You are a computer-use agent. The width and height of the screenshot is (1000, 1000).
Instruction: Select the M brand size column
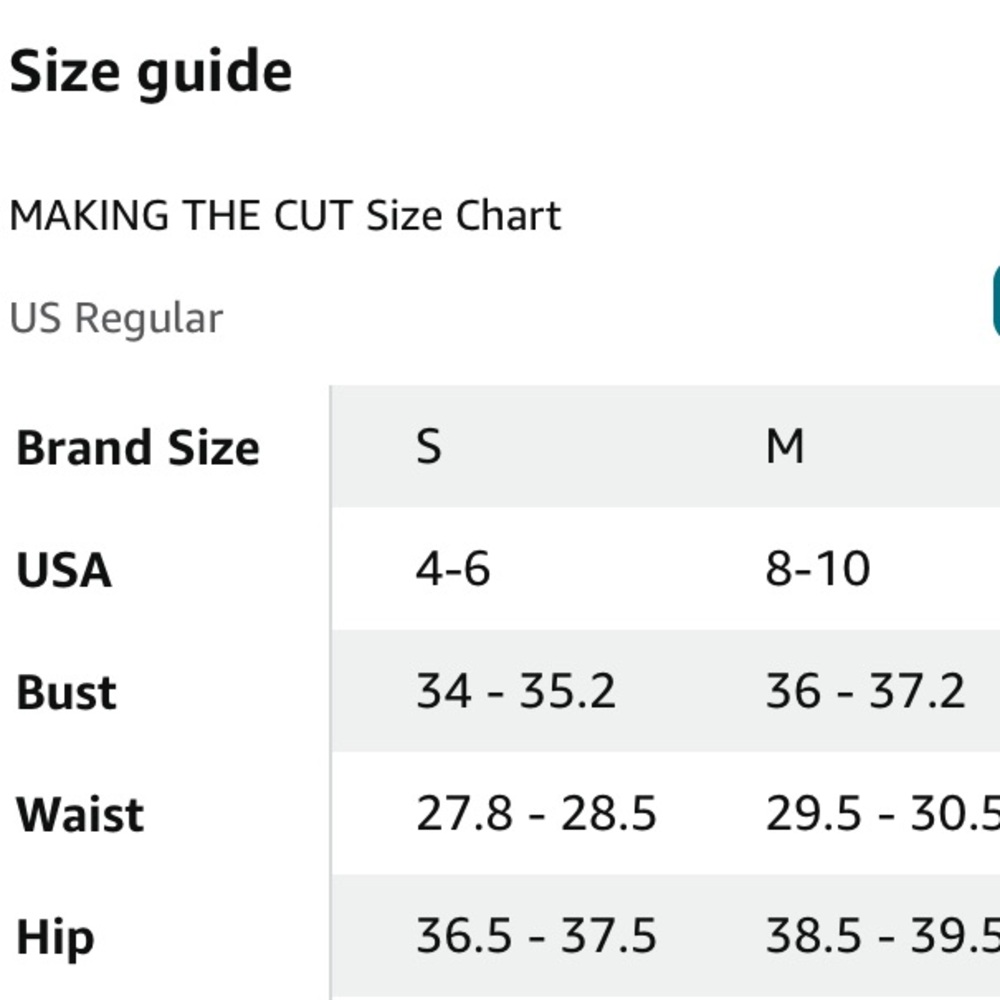[785, 447]
